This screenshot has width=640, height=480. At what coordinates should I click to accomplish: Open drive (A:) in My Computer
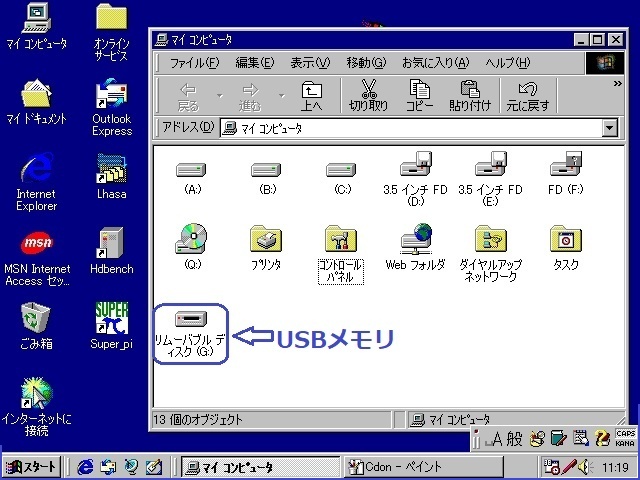click(191, 169)
